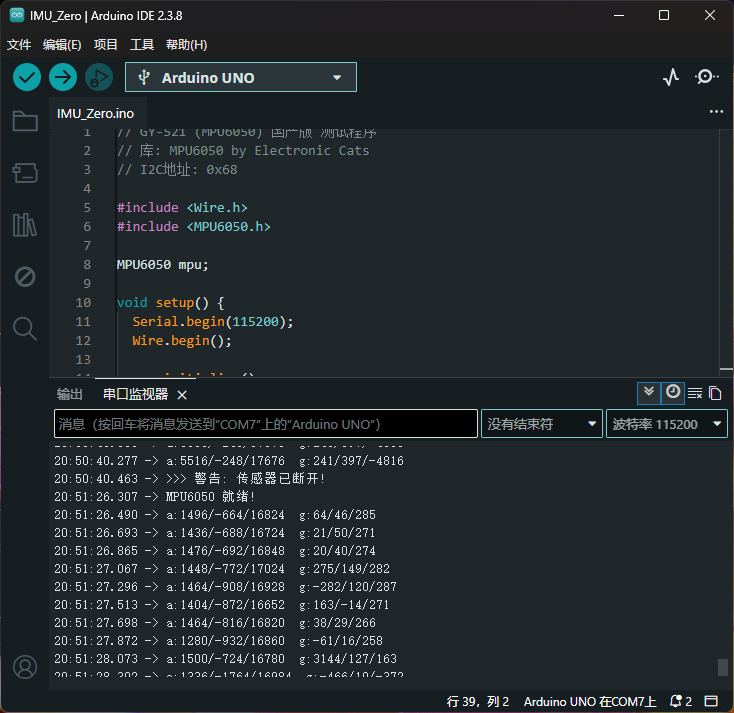Screen dimensions: 734x713
Task: Click the serial message input field
Action: (265, 424)
